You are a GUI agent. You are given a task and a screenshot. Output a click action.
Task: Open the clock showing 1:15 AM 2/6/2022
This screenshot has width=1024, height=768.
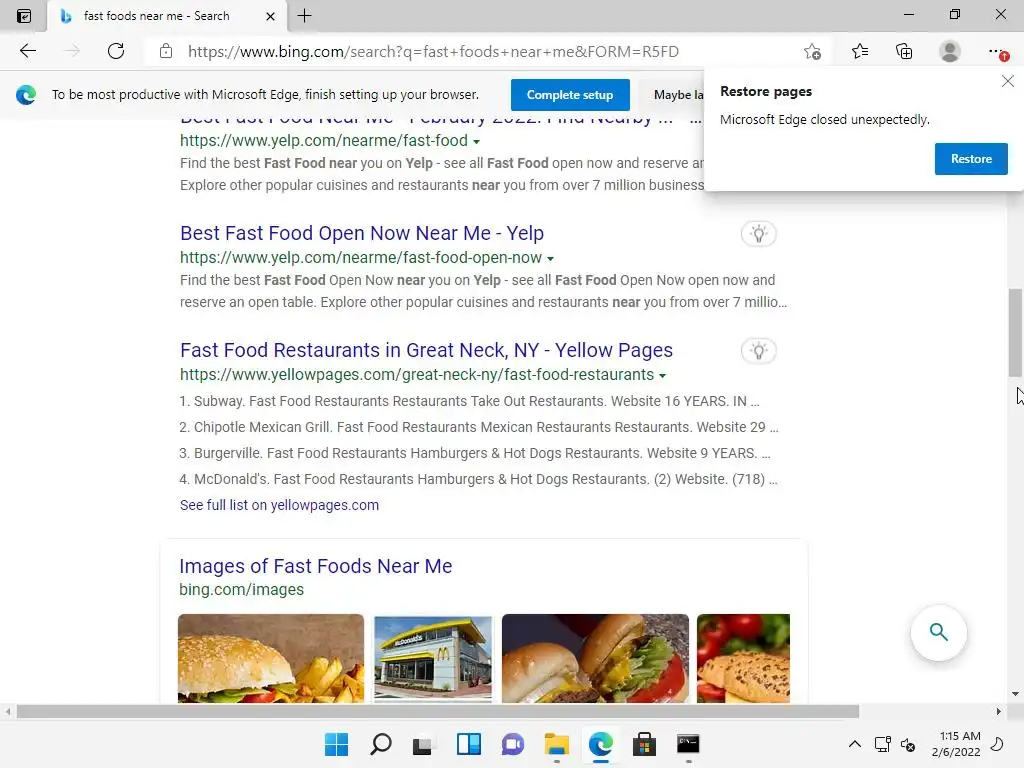click(x=956, y=744)
